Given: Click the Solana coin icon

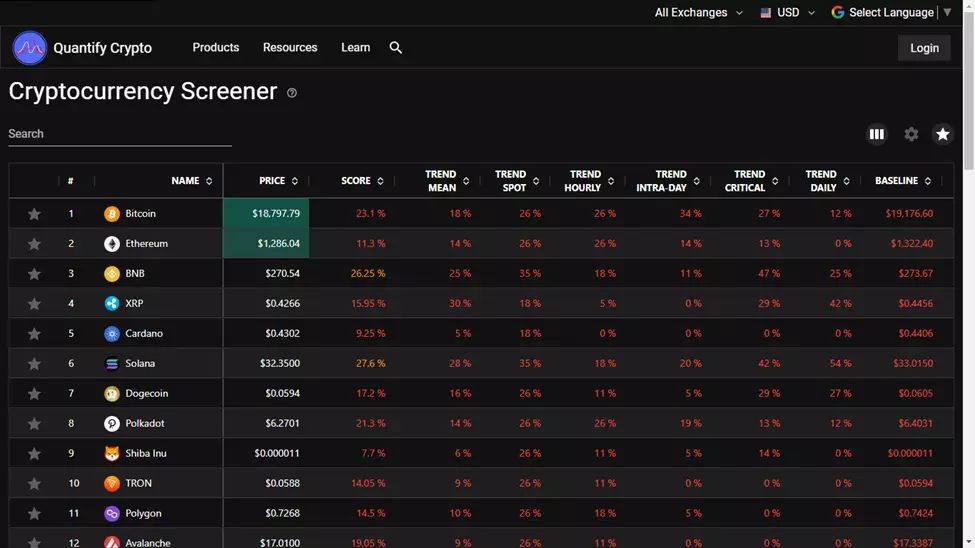Looking at the screenshot, I should point(112,364).
